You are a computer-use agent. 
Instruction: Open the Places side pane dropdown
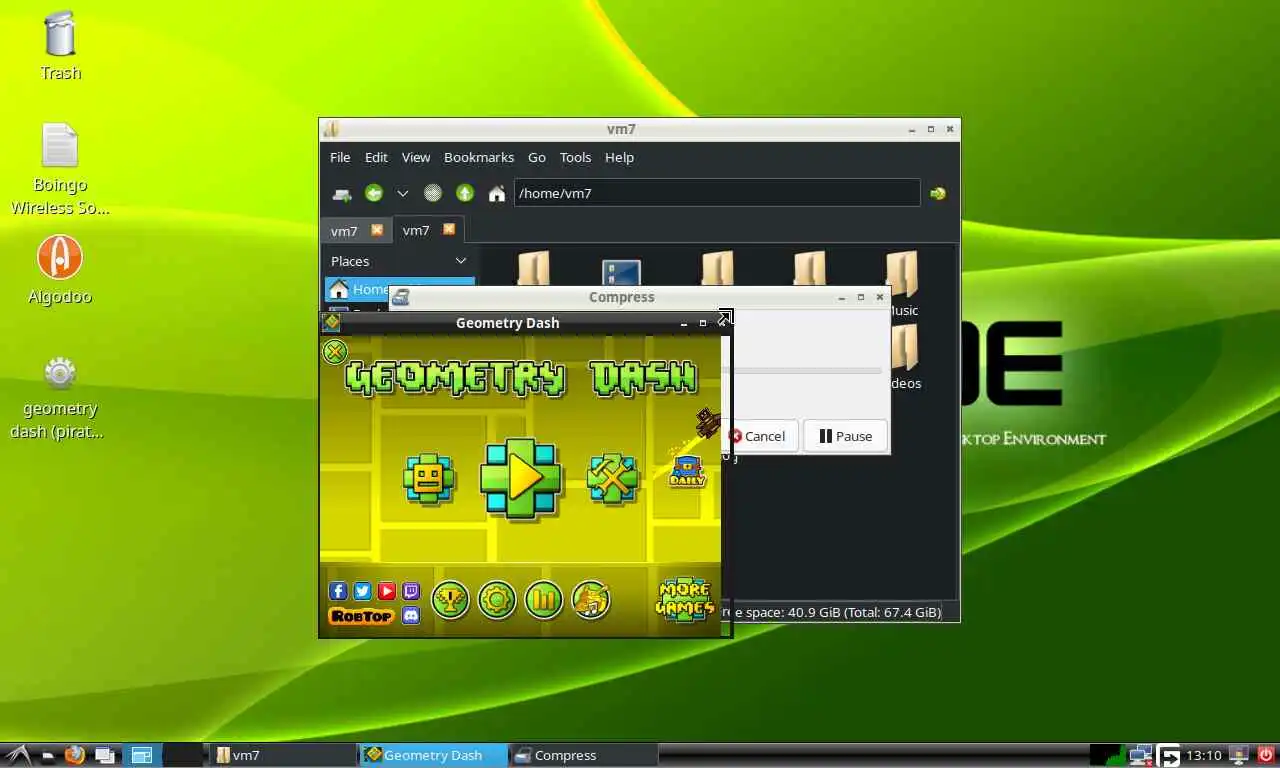click(461, 261)
